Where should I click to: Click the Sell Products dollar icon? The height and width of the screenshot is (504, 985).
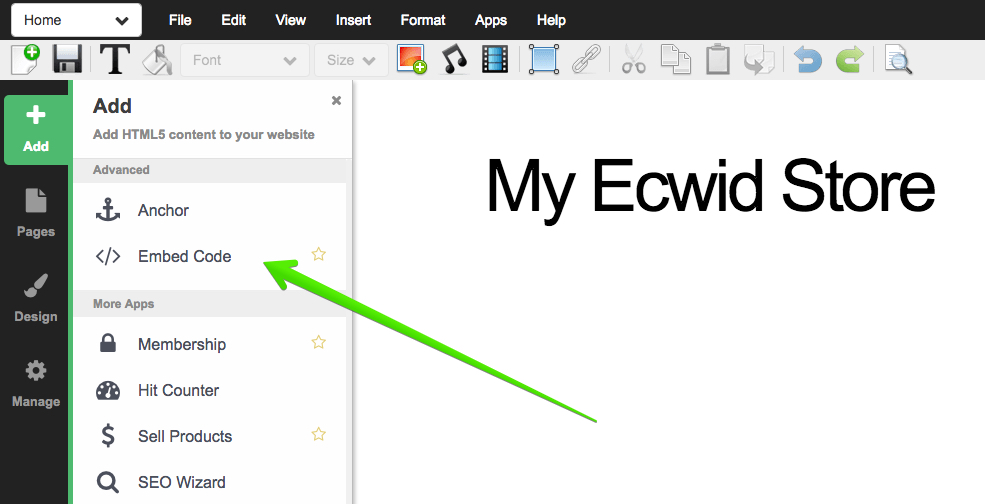point(107,436)
